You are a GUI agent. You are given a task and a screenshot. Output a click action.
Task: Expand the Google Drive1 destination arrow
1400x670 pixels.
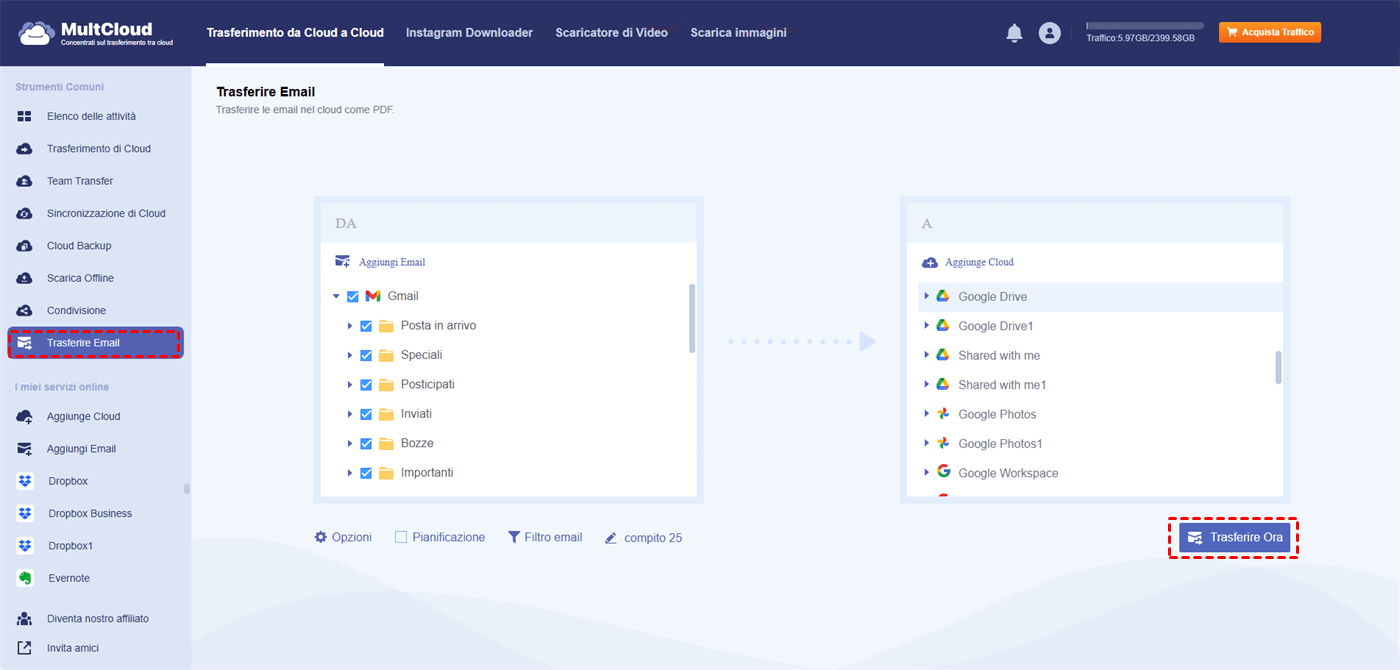[x=927, y=326]
